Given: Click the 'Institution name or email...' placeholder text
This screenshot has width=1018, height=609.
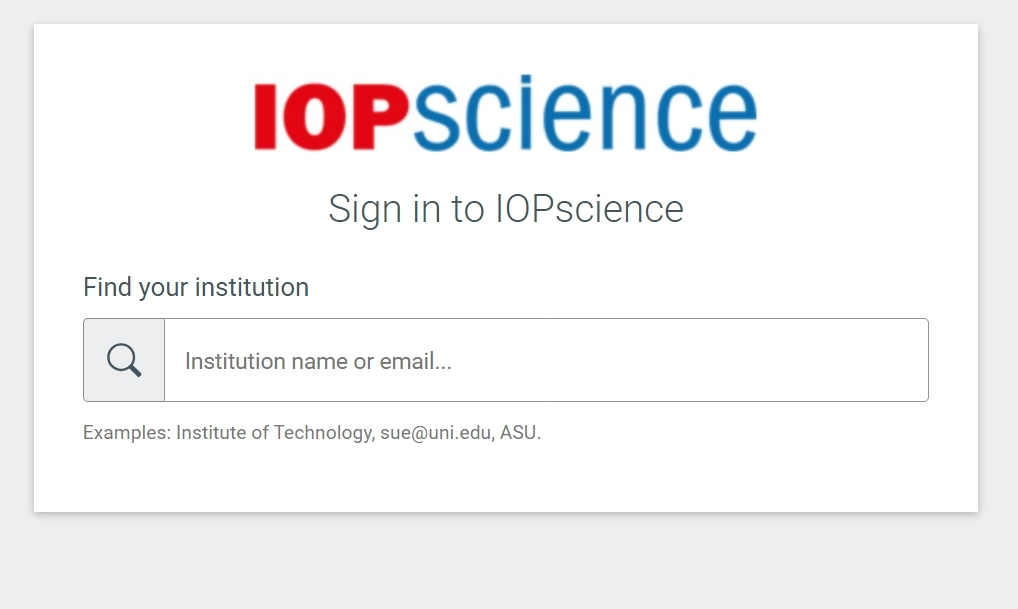Looking at the screenshot, I should (318, 361).
